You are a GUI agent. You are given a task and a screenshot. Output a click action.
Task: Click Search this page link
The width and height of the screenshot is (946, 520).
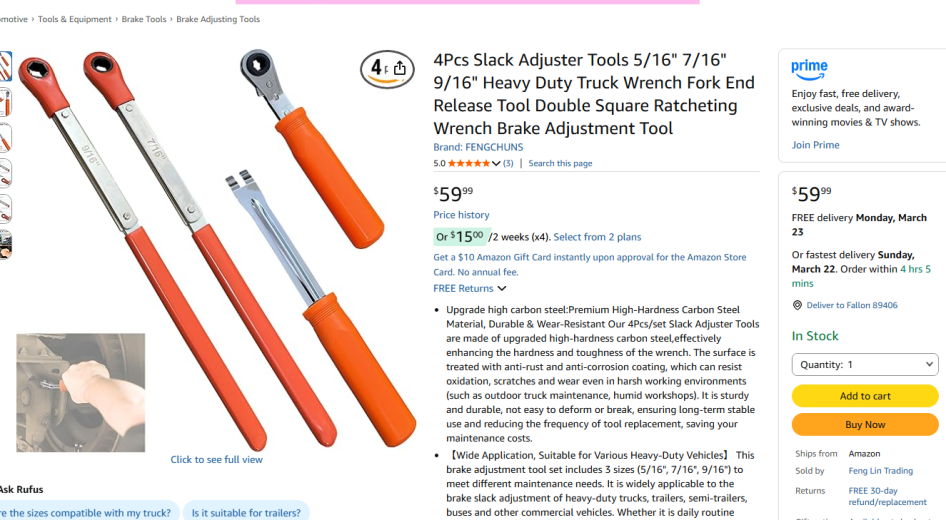tap(560, 163)
